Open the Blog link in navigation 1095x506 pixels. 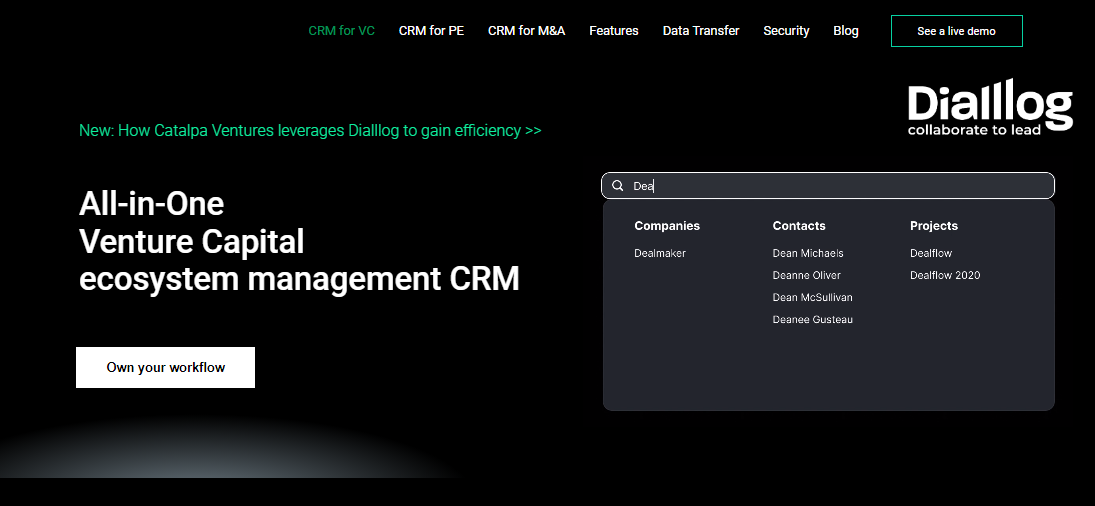point(846,31)
